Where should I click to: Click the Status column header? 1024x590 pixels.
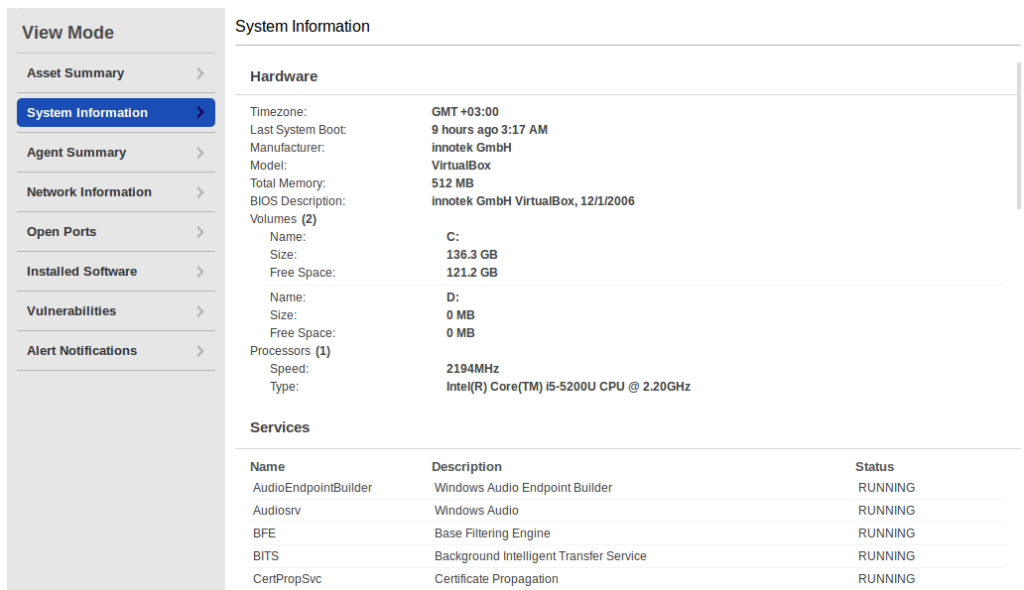(874, 466)
